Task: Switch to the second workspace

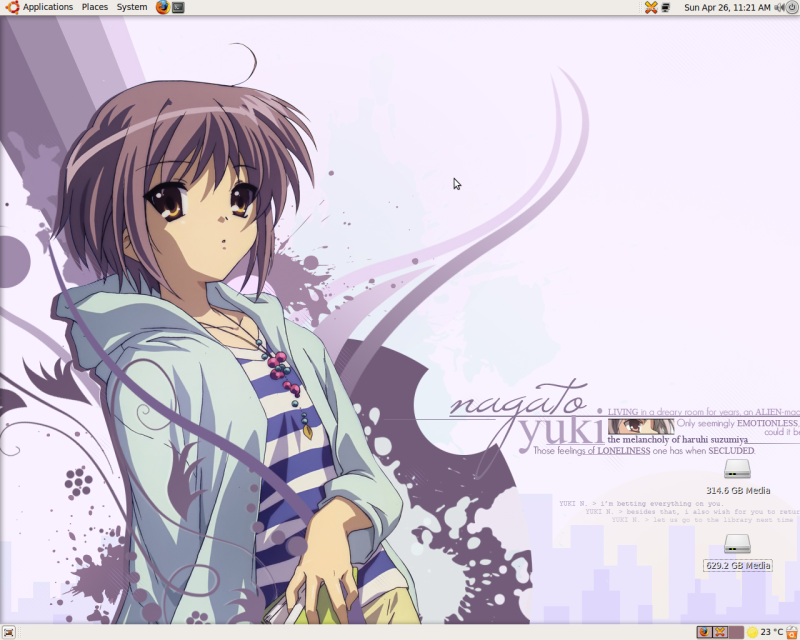Action: pos(720,632)
